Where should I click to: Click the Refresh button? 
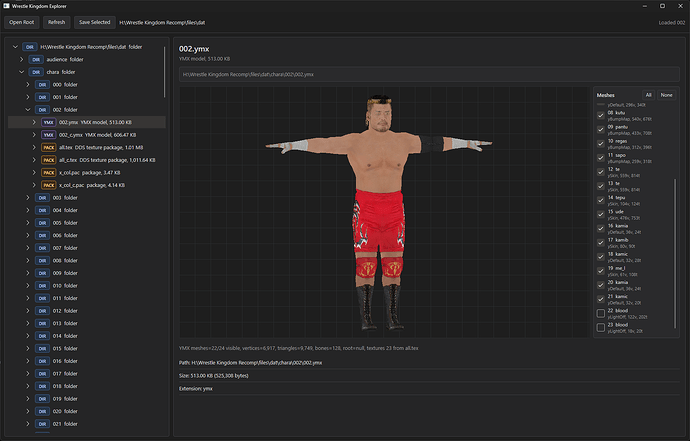tap(56, 22)
